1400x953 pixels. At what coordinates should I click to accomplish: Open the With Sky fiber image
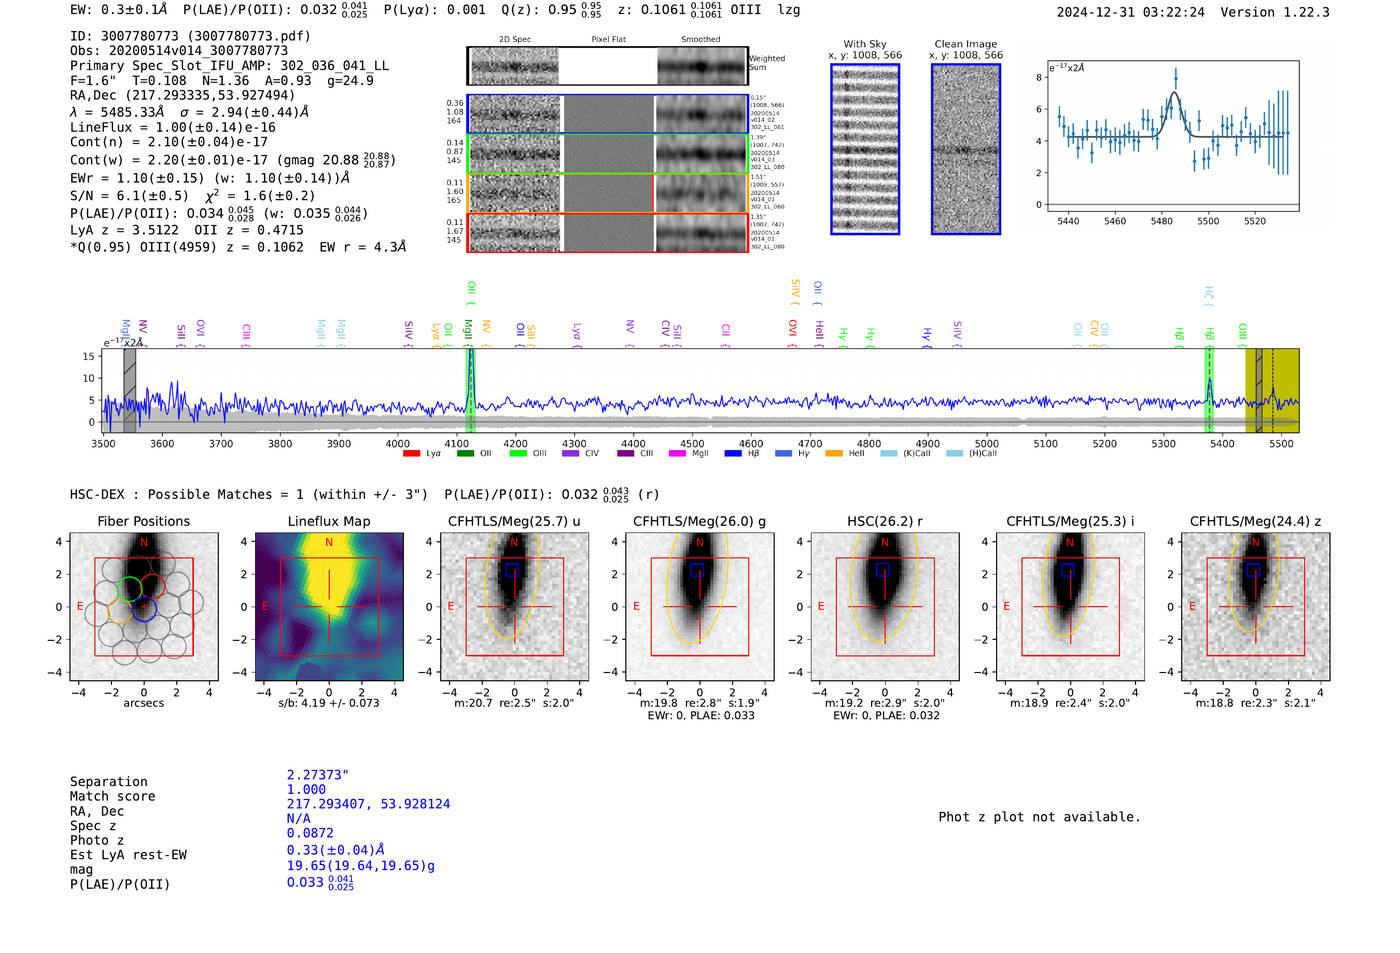point(865,149)
